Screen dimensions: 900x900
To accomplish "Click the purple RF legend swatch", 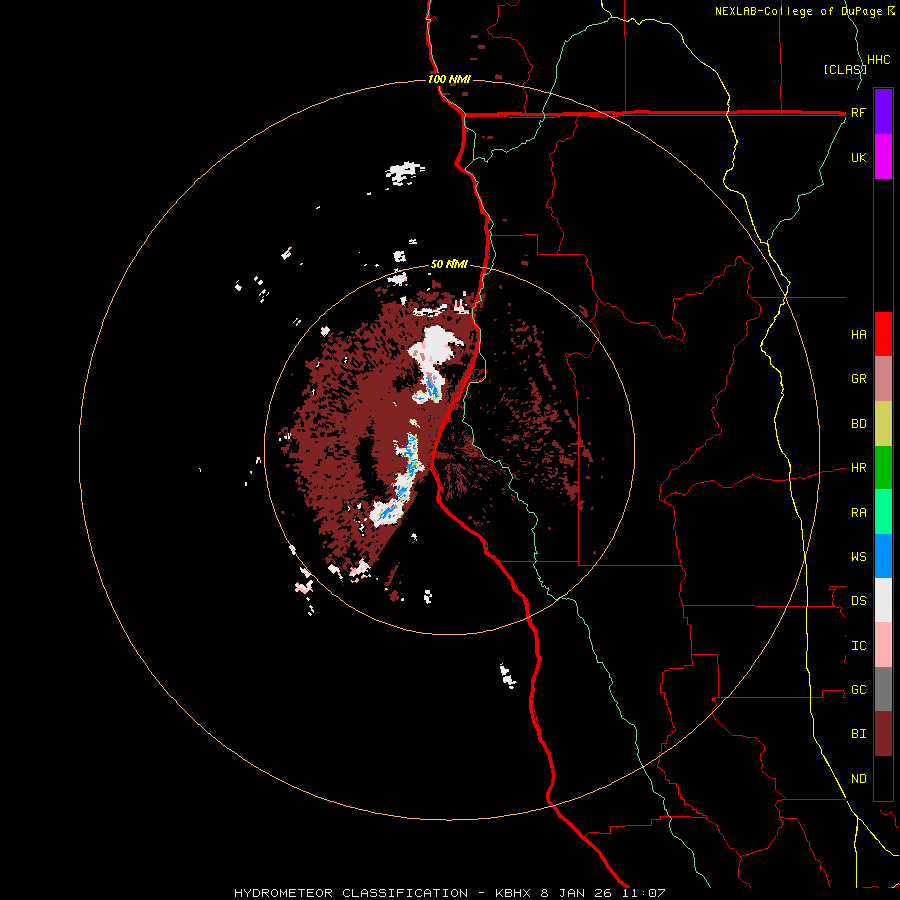I will coord(883,112).
